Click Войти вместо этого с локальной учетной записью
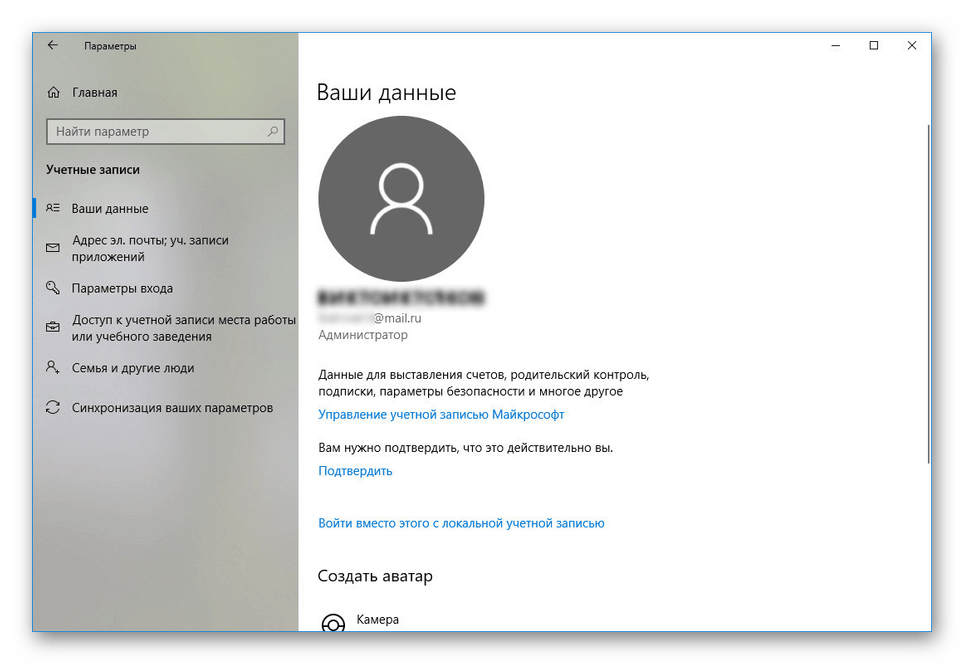Screen dimensions: 964x664 click(x=461, y=523)
